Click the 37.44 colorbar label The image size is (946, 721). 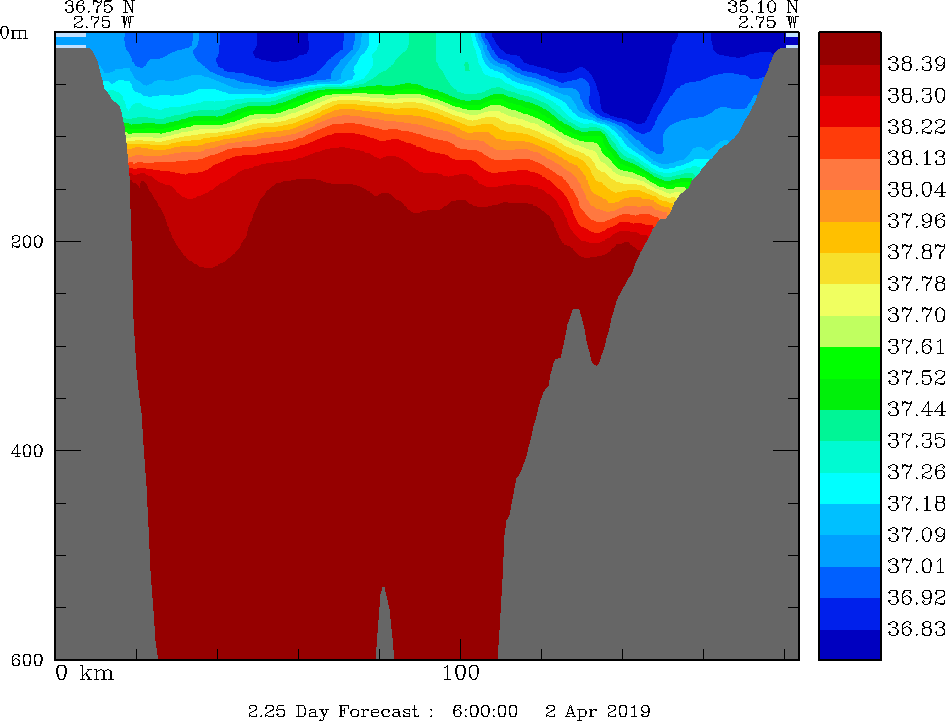tap(916, 409)
